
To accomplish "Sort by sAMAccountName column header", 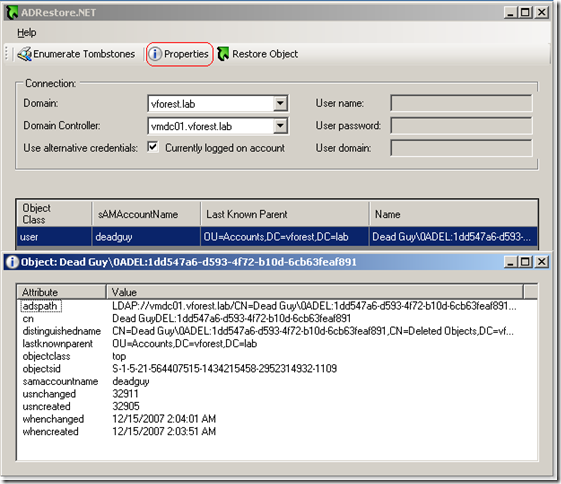I will point(146,214).
